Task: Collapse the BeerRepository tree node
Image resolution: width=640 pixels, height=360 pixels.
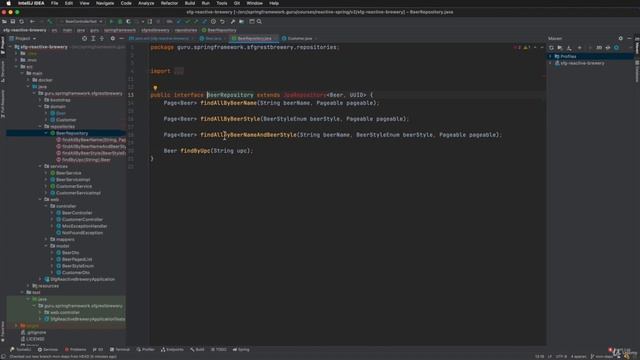Action: pos(46,133)
